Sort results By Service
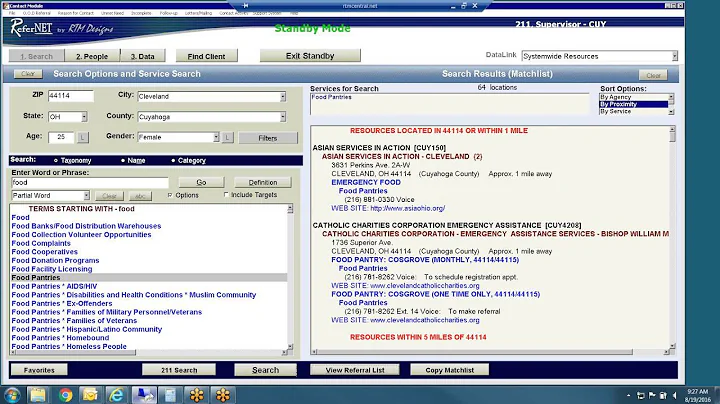The image size is (720, 404). tap(615, 111)
